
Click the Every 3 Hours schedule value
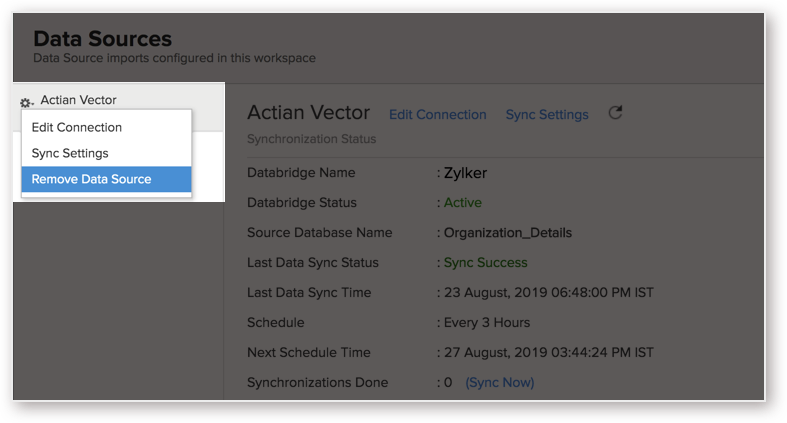[487, 323]
